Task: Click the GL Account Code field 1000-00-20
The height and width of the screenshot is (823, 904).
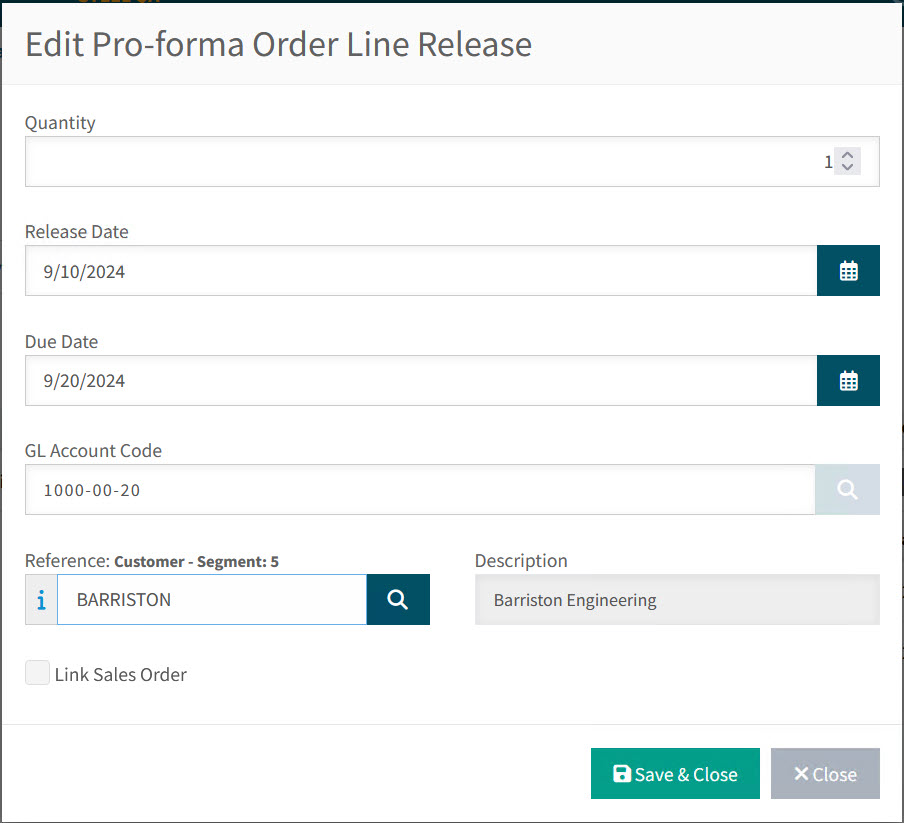Action: [x=420, y=489]
